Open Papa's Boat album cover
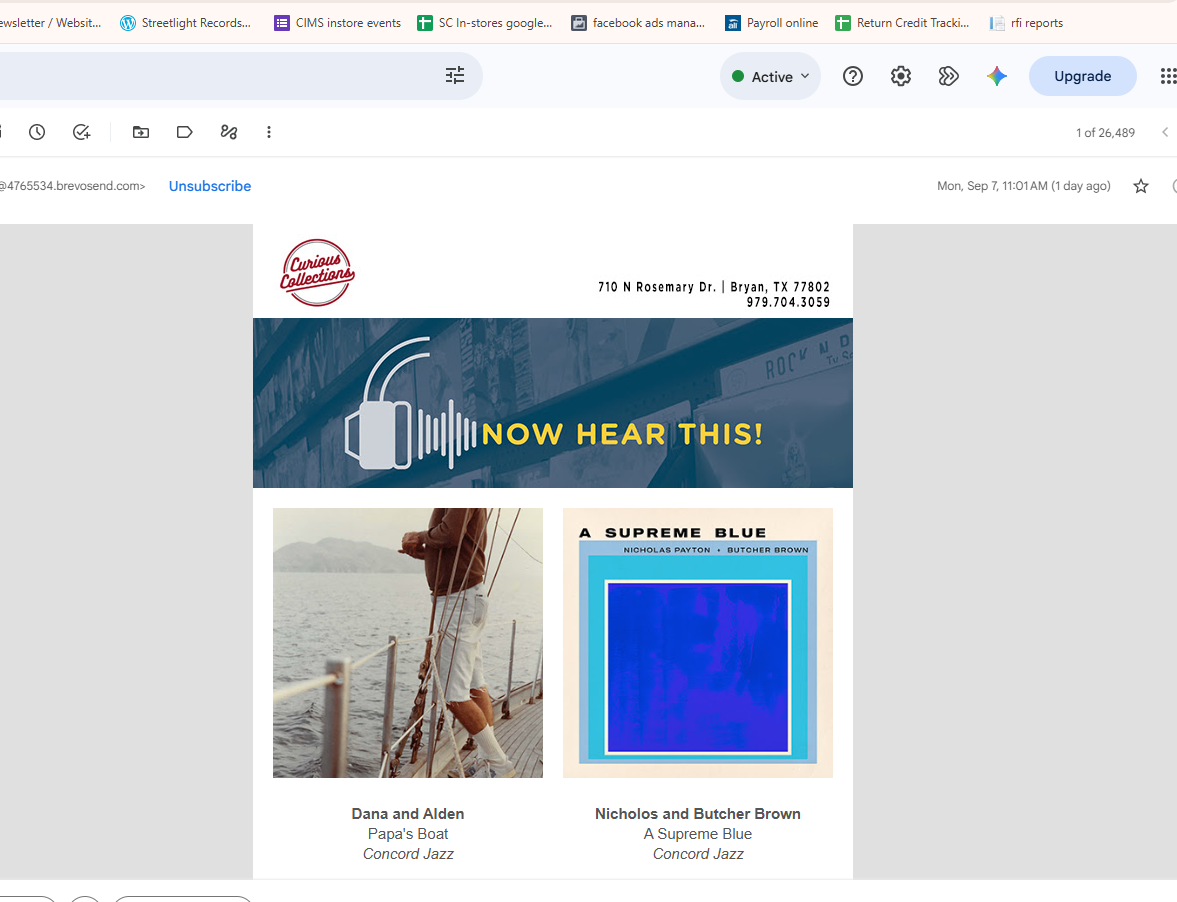This screenshot has height=902, width=1177. pos(408,643)
